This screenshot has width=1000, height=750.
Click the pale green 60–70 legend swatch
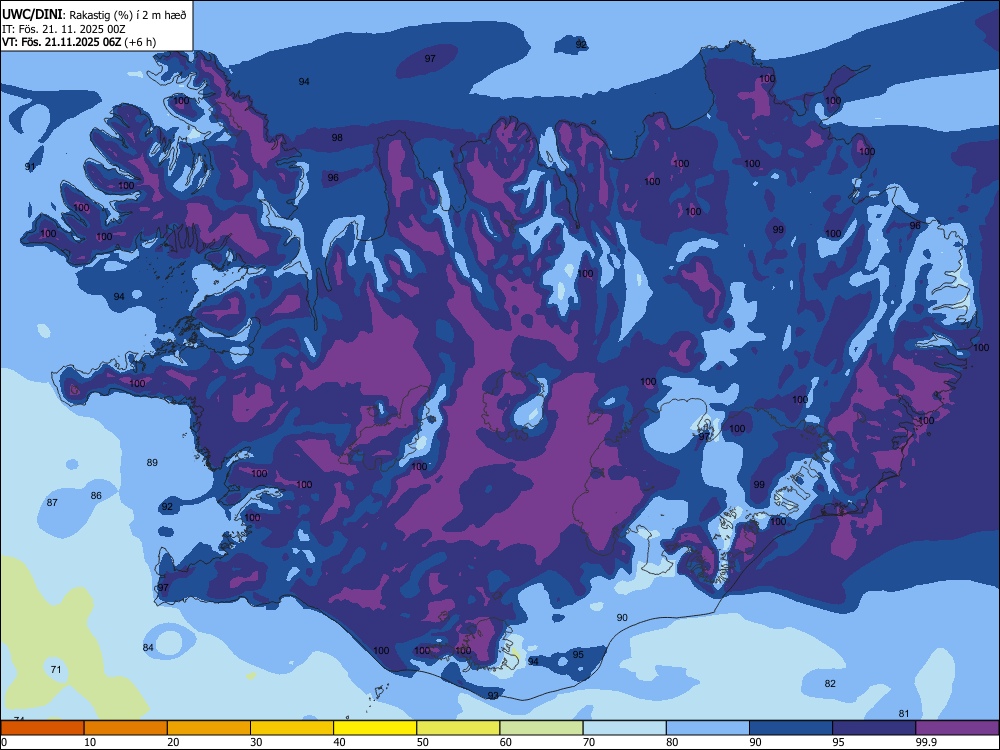[541, 728]
